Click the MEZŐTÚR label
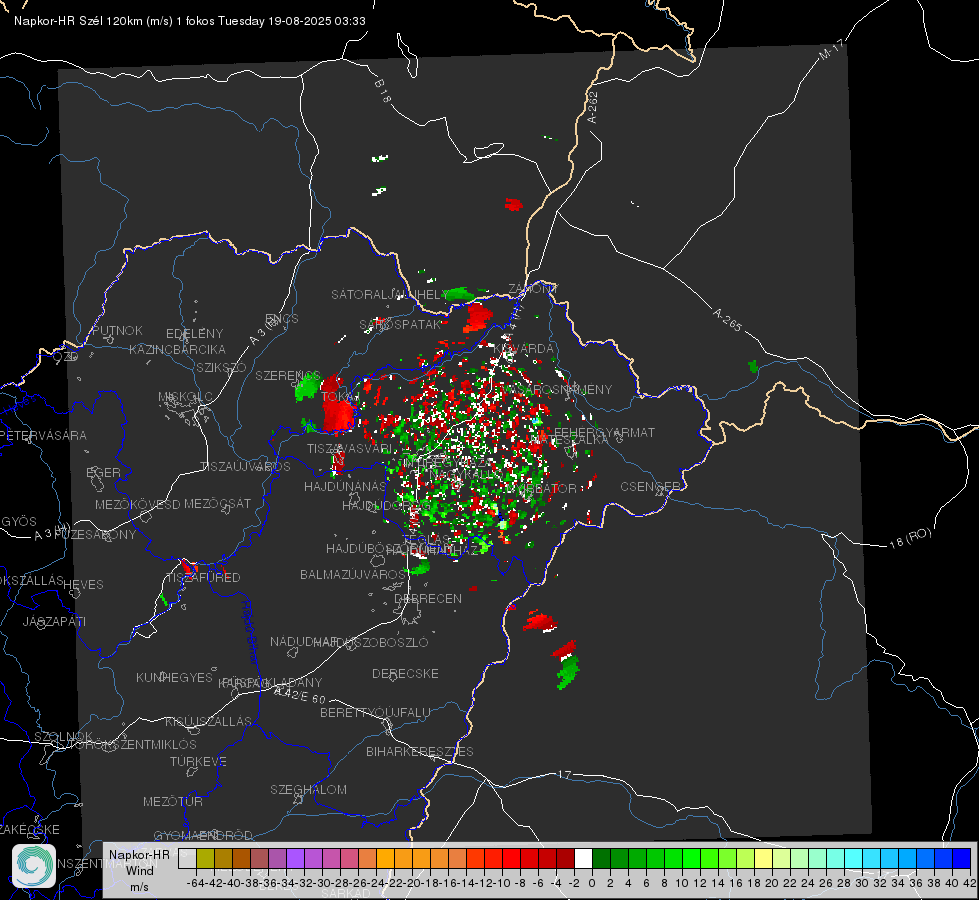The width and height of the screenshot is (979, 900). [173, 801]
